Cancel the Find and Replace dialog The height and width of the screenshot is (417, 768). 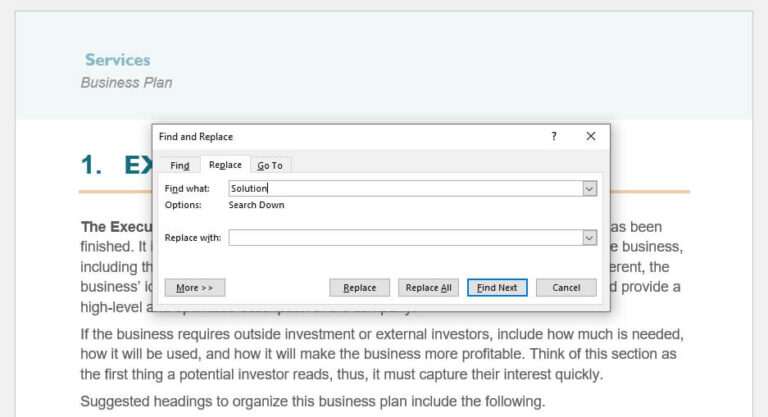[566, 288]
